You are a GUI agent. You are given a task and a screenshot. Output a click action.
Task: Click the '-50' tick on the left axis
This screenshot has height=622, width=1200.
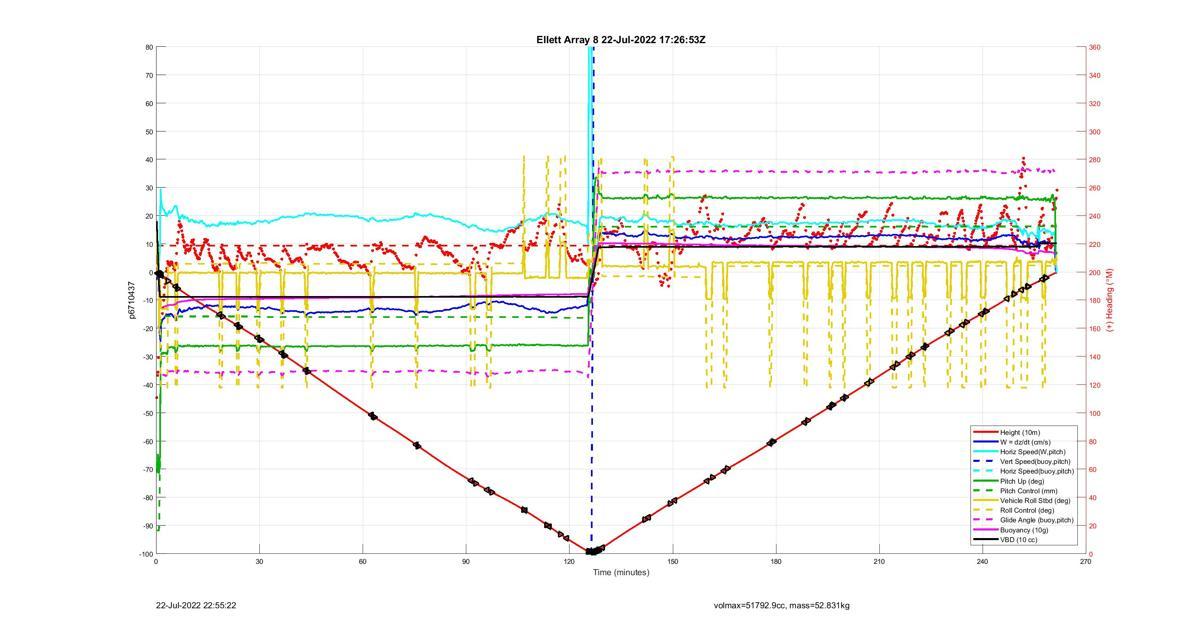pos(147,413)
